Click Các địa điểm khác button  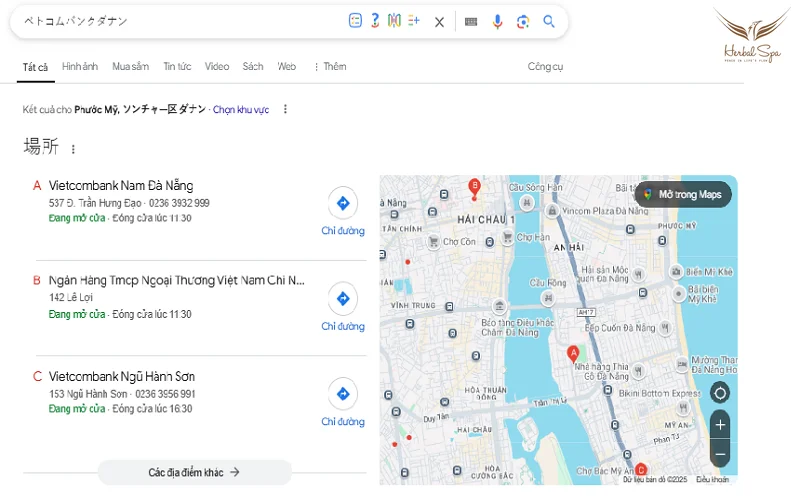click(x=194, y=472)
